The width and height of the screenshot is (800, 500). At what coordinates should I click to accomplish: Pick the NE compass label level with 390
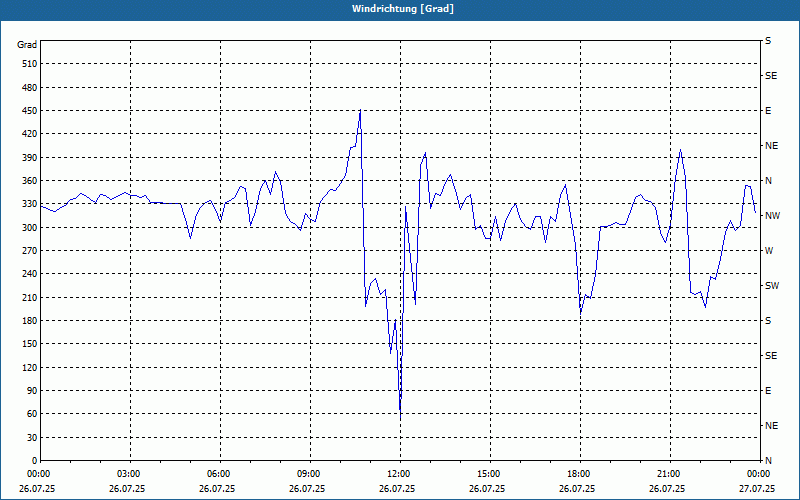coord(771,146)
